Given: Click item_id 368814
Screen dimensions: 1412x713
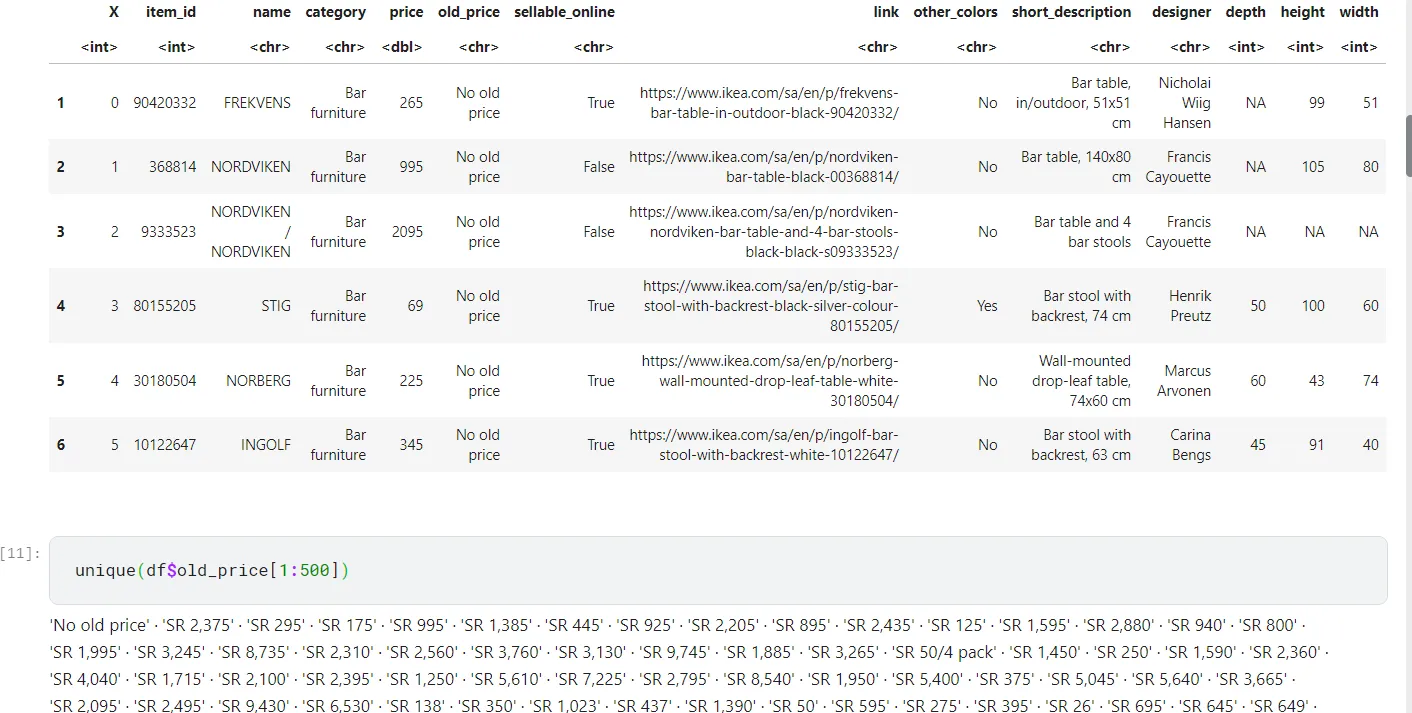Looking at the screenshot, I should coord(173,167).
